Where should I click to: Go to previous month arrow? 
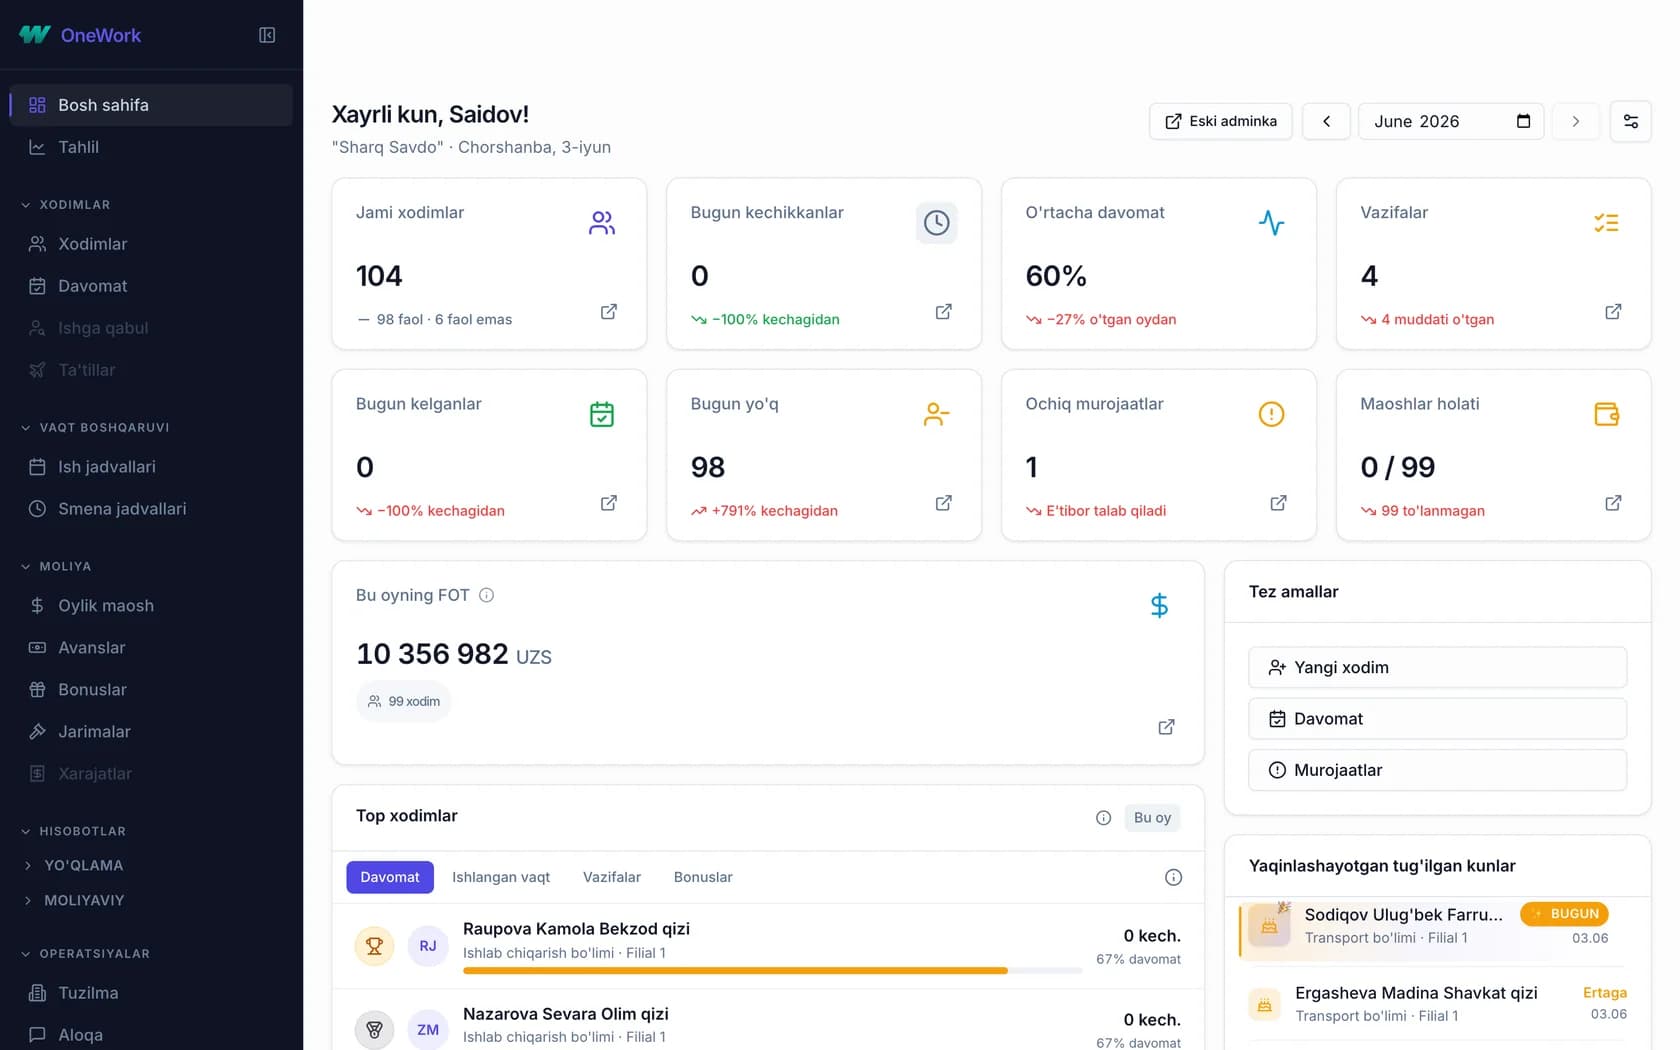click(1326, 121)
